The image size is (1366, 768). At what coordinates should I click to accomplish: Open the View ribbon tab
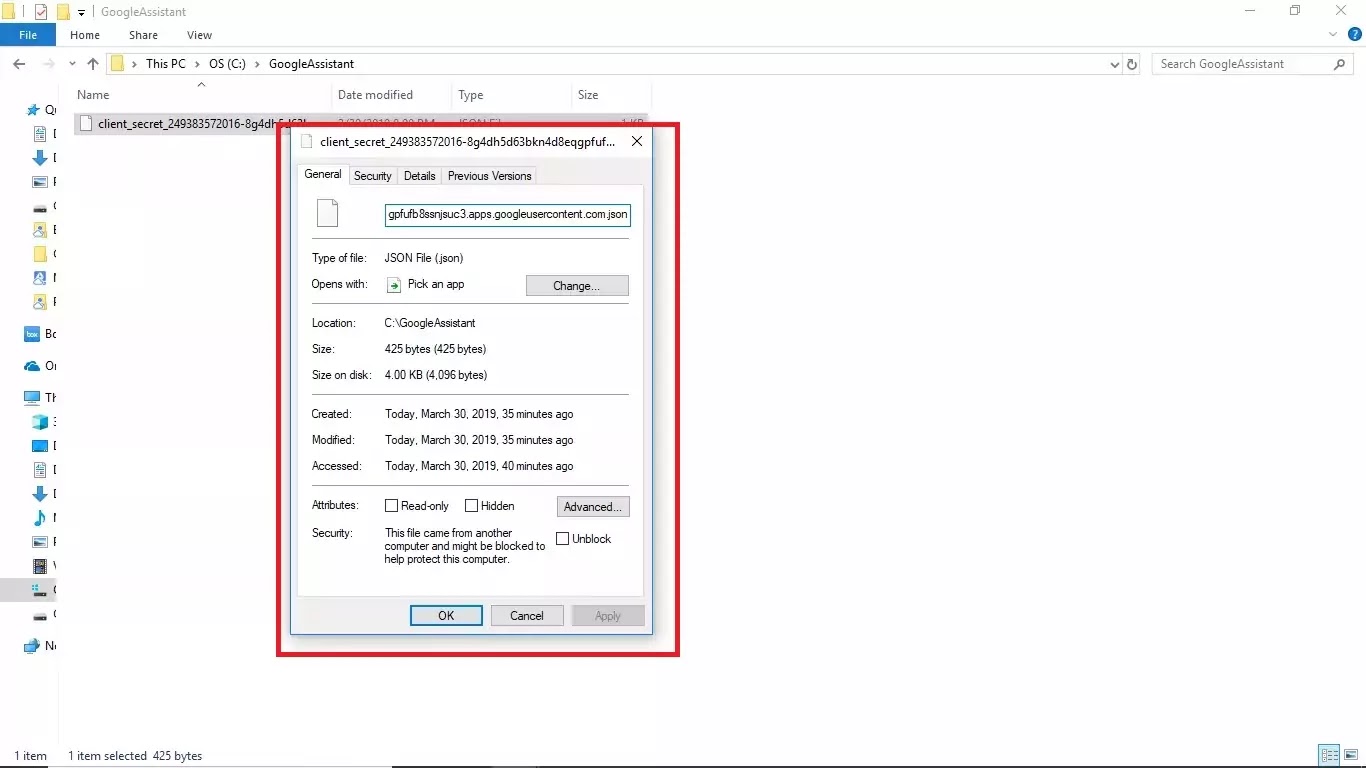[199, 35]
